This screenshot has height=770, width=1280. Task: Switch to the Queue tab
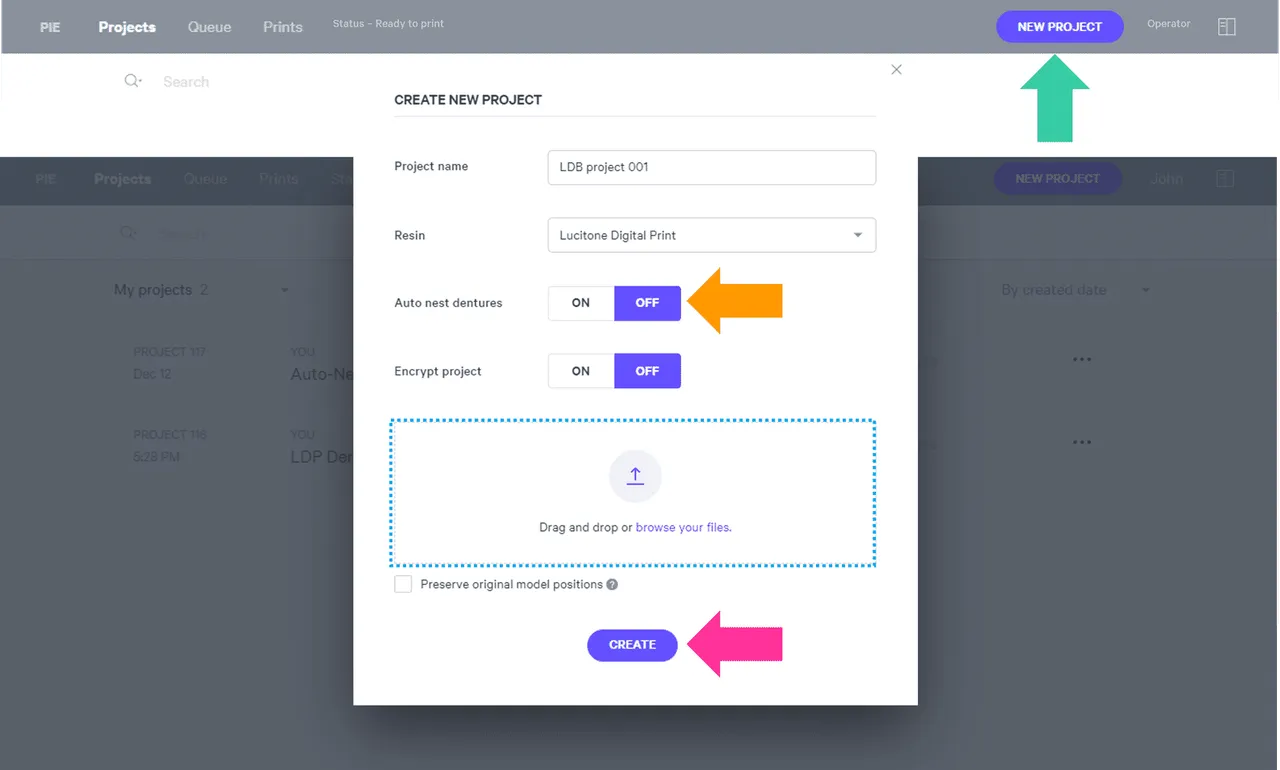tap(209, 27)
